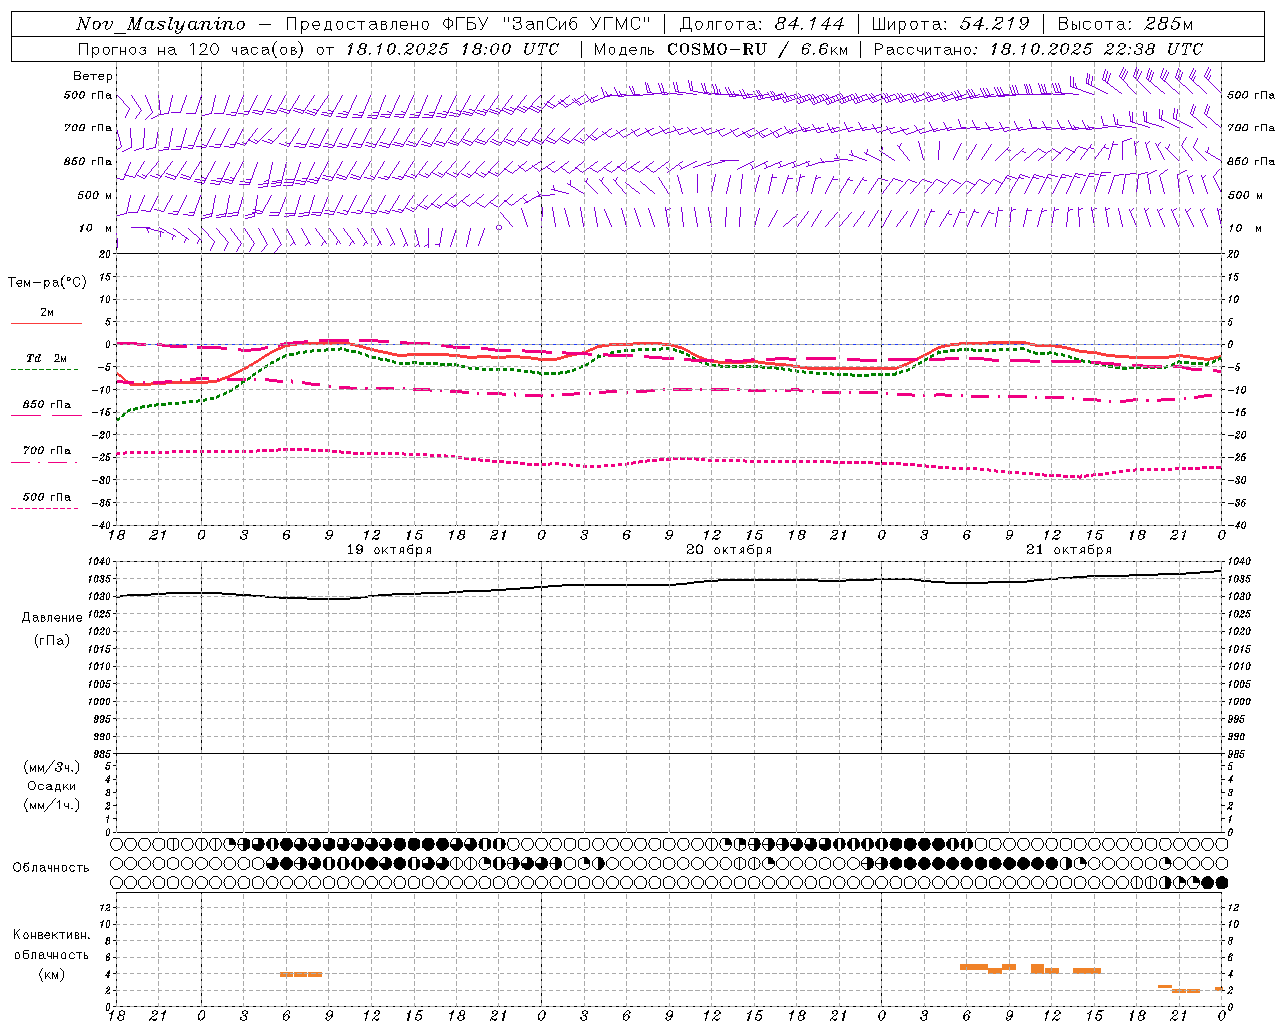Click the Высота: 285м value
The height and width of the screenshot is (1024, 1280).
(x=1125, y=24)
